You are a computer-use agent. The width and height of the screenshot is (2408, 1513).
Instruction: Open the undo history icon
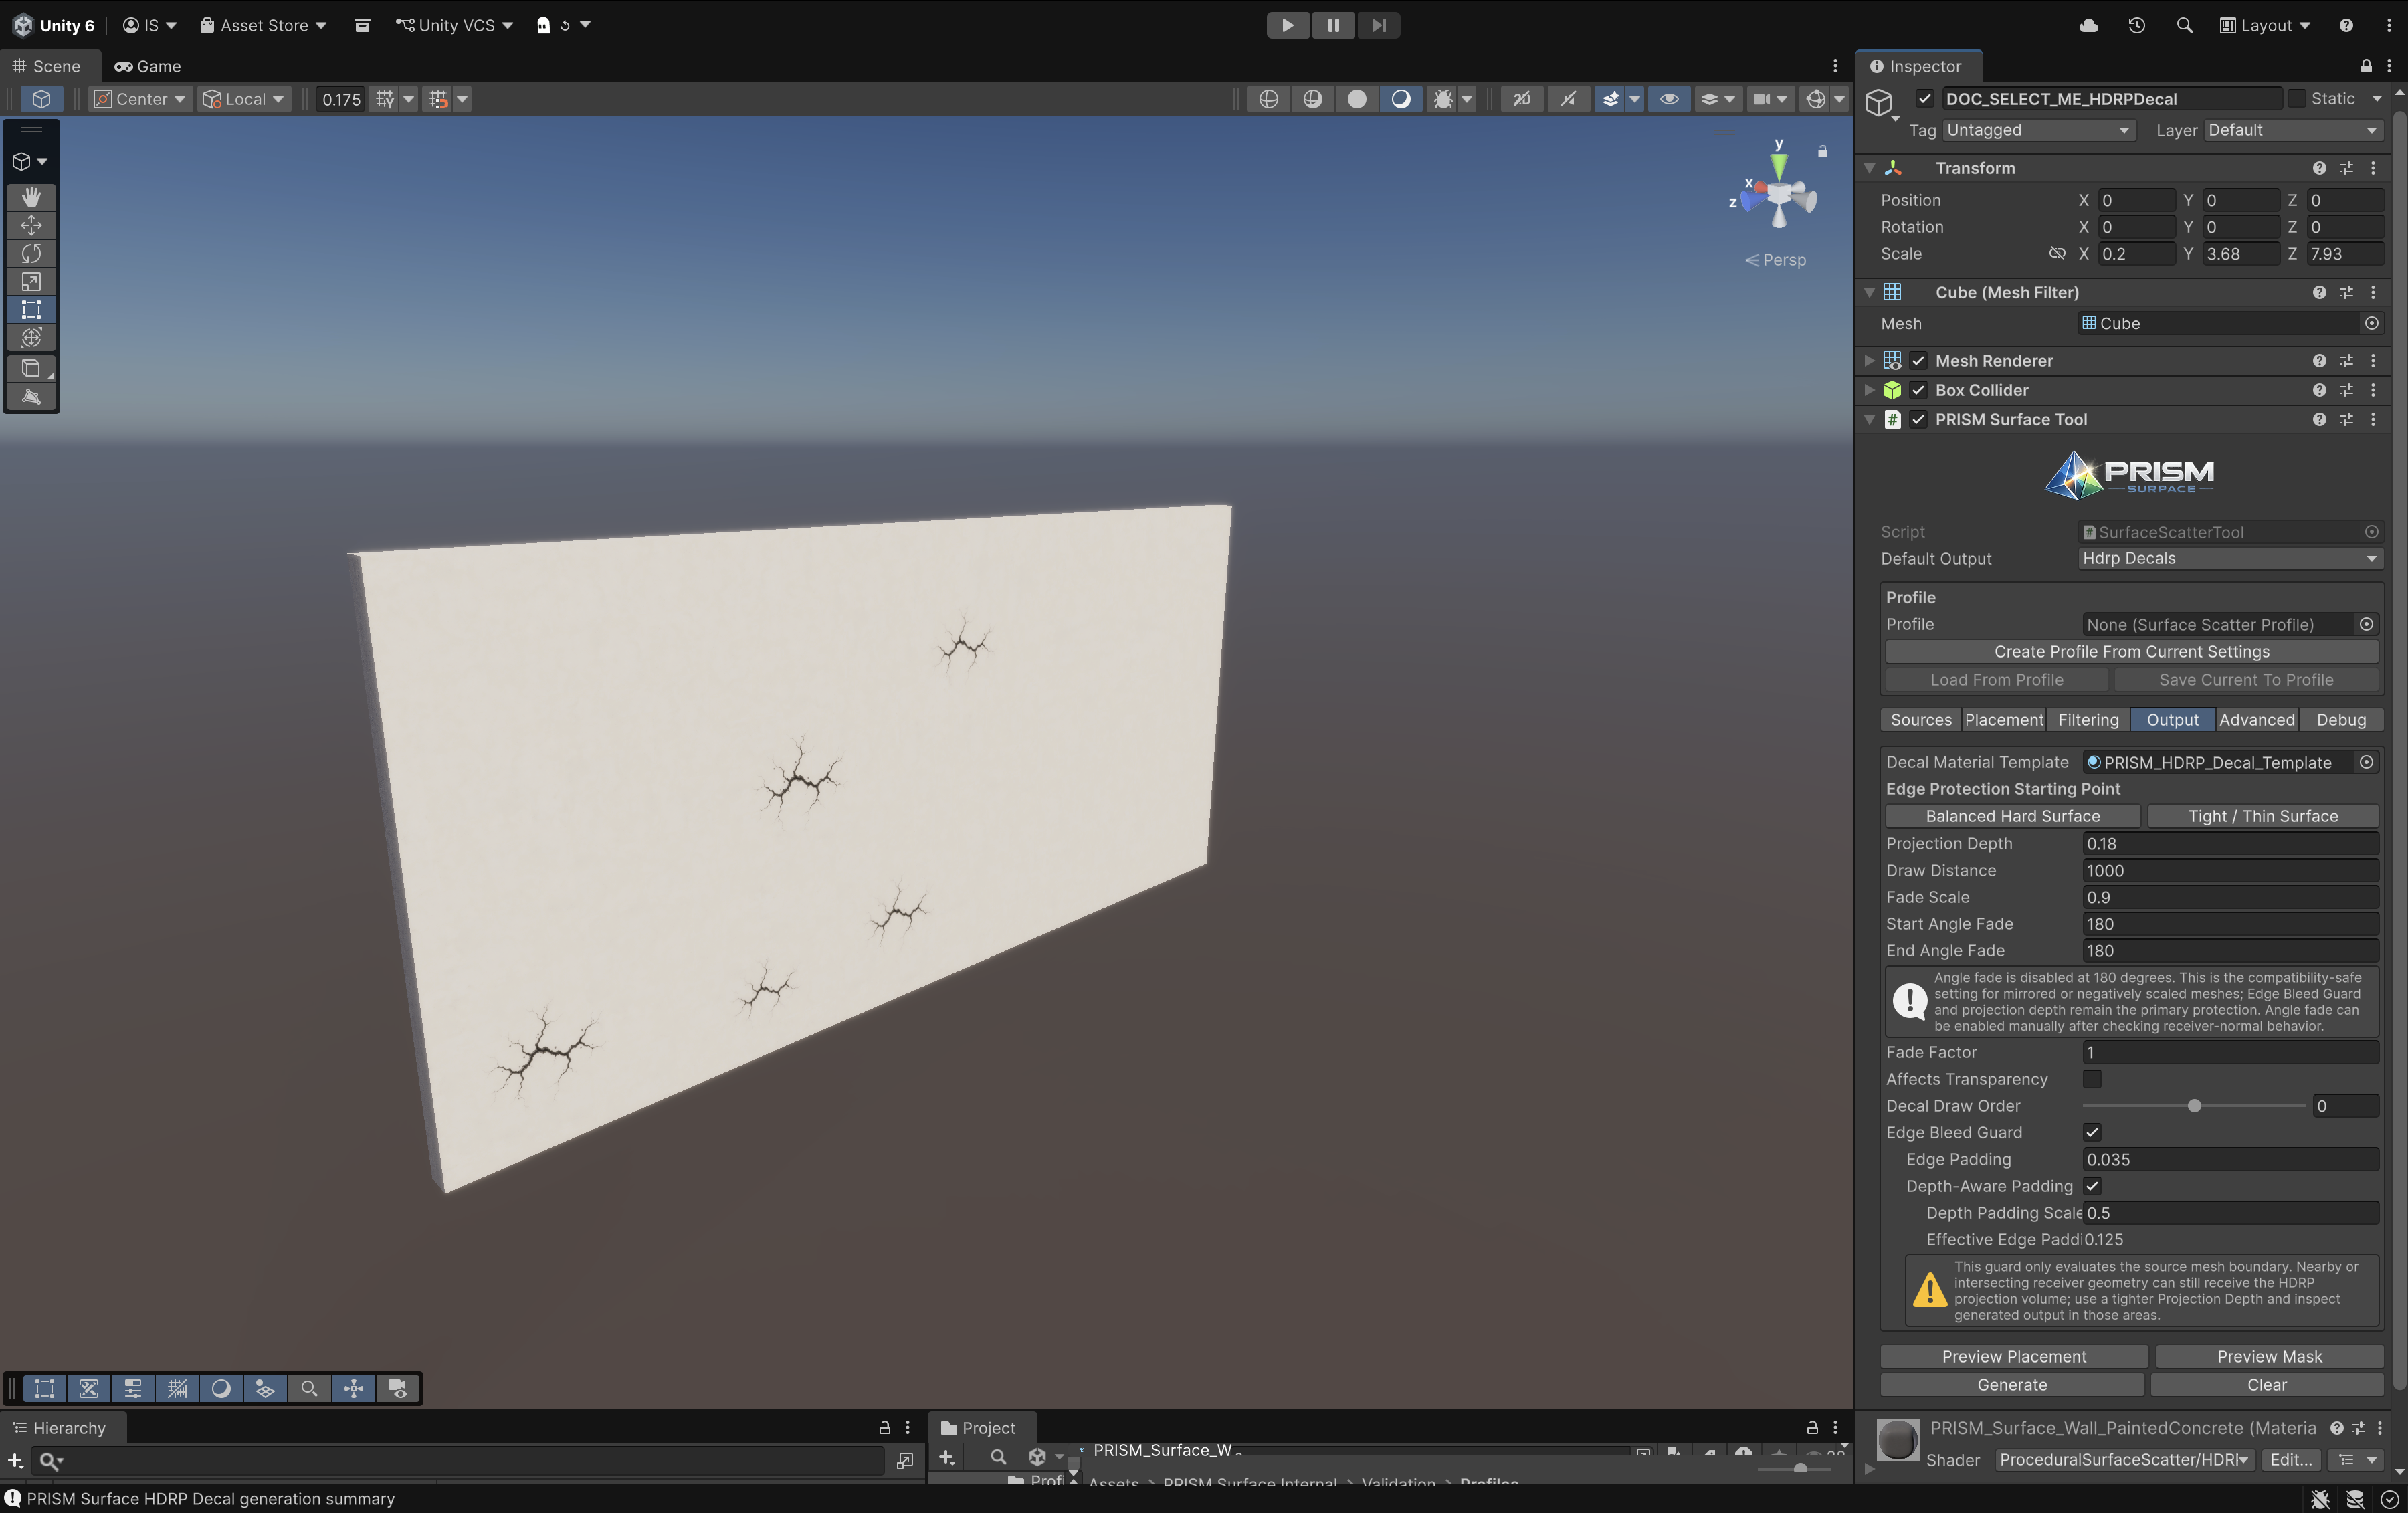coord(2136,25)
